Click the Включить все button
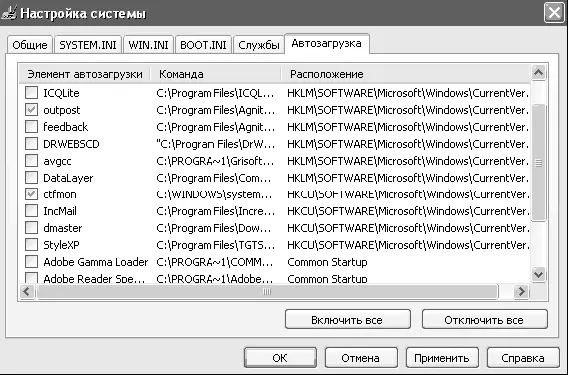 (x=347, y=320)
